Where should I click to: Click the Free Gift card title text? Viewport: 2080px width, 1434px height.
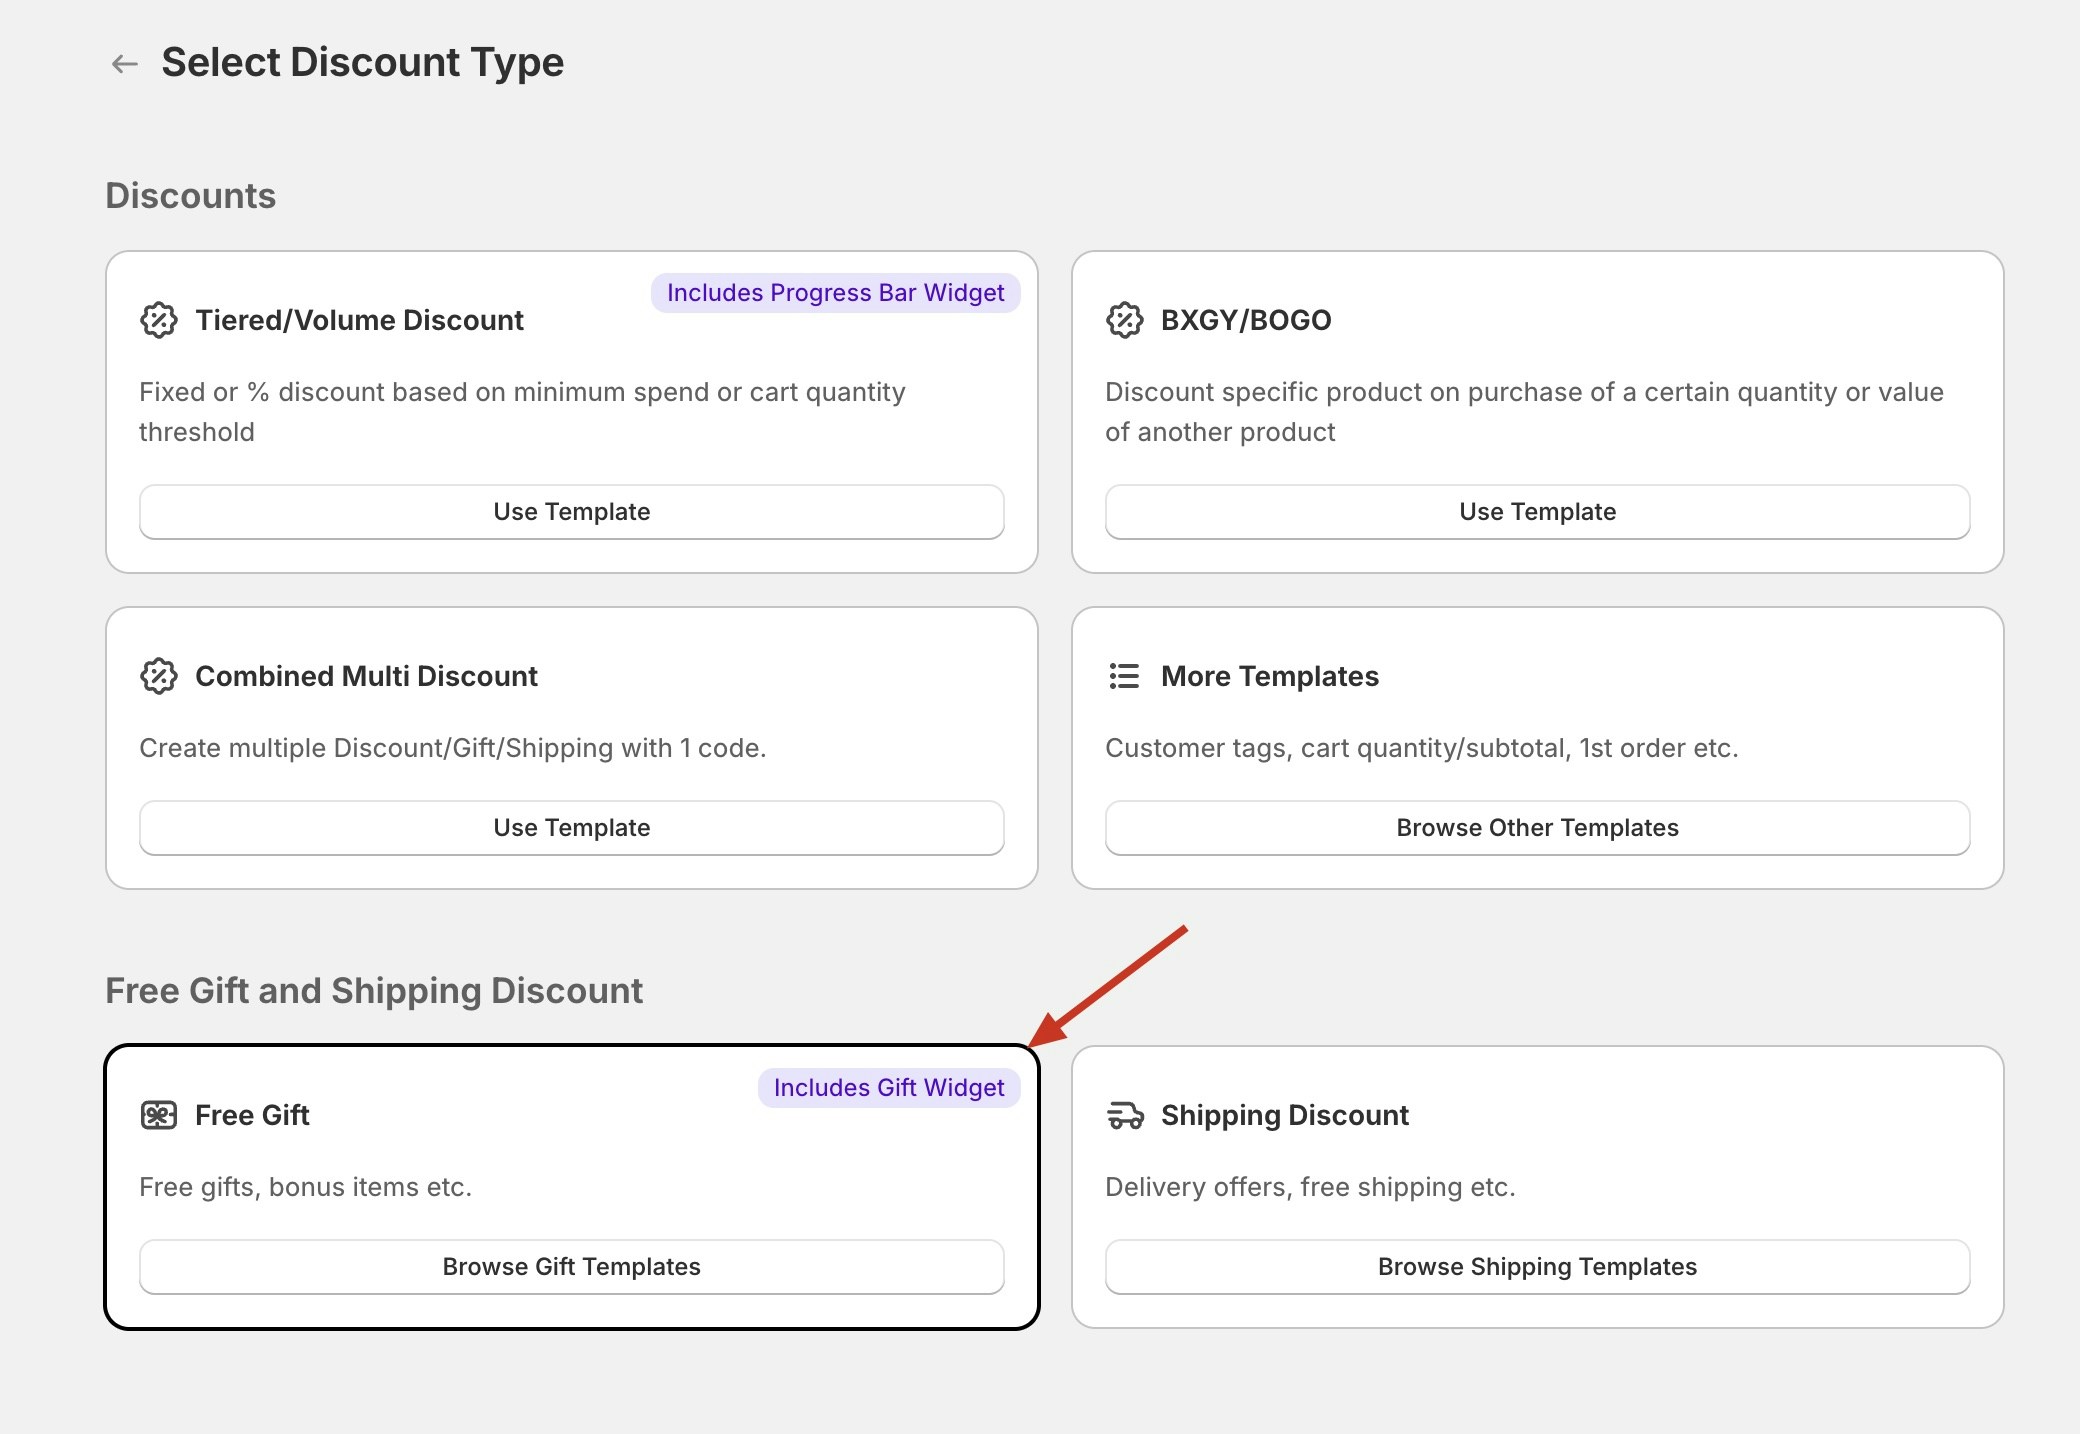point(252,1115)
